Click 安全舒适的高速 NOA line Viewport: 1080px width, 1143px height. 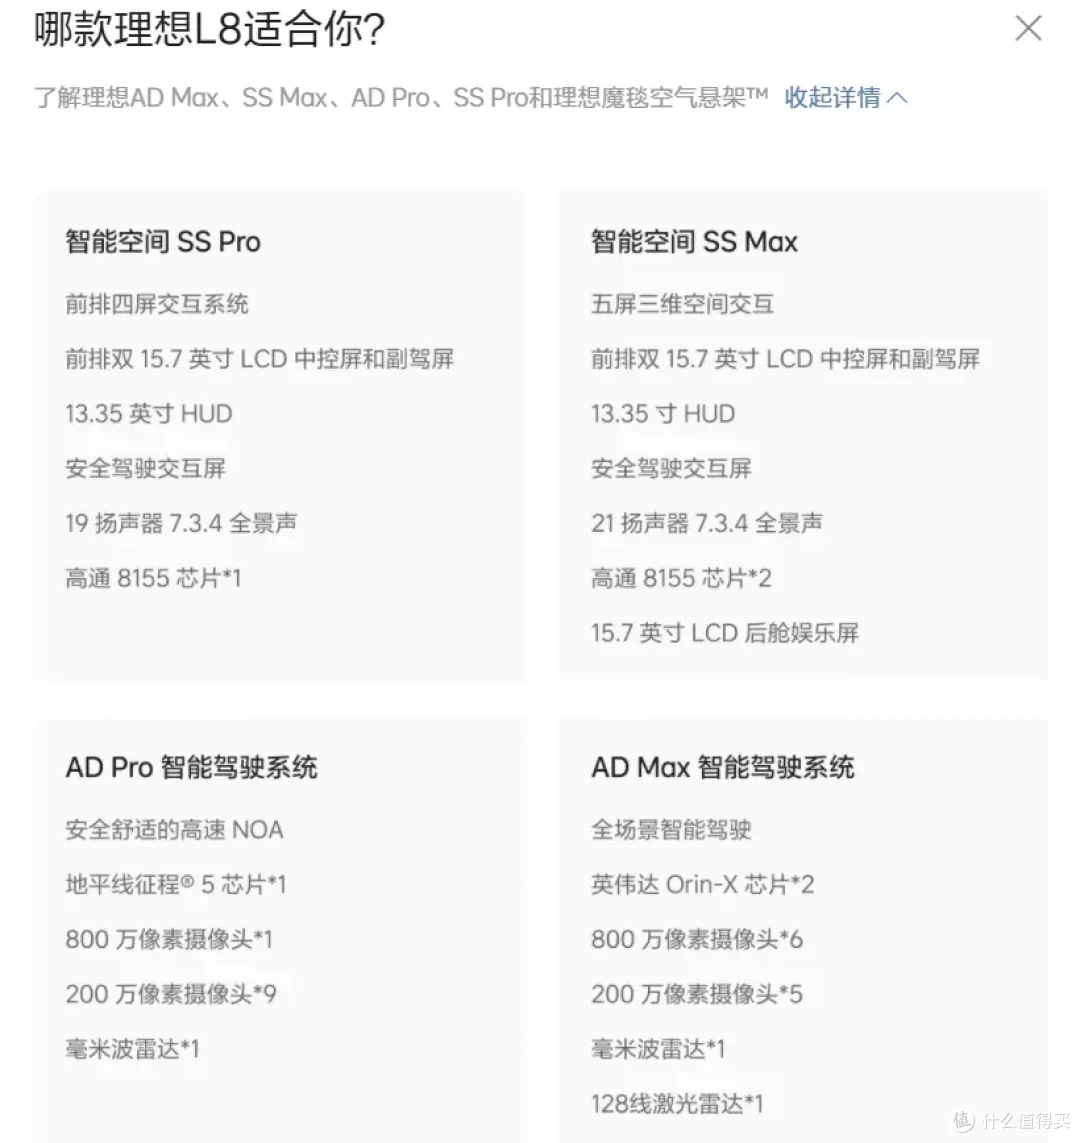pos(174,830)
